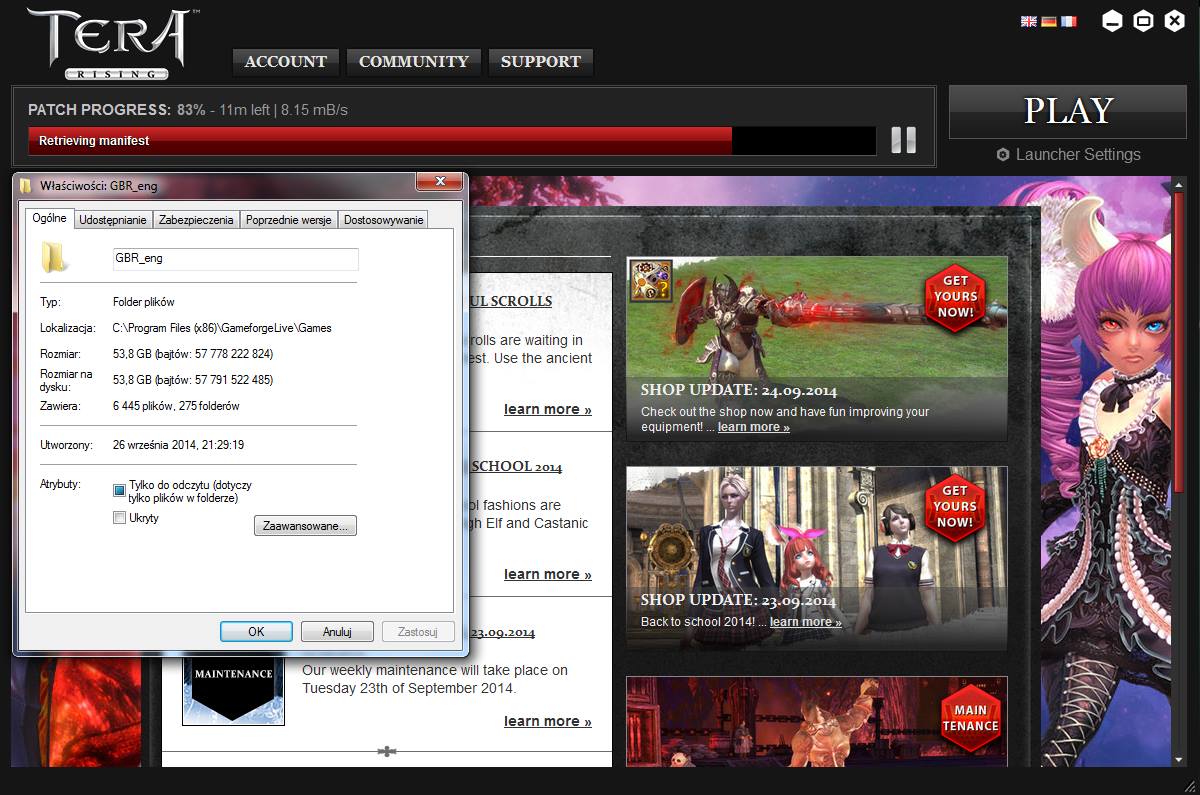Click the shop item icon on top banner
Image resolution: width=1200 pixels, height=795 pixels.
tap(650, 281)
